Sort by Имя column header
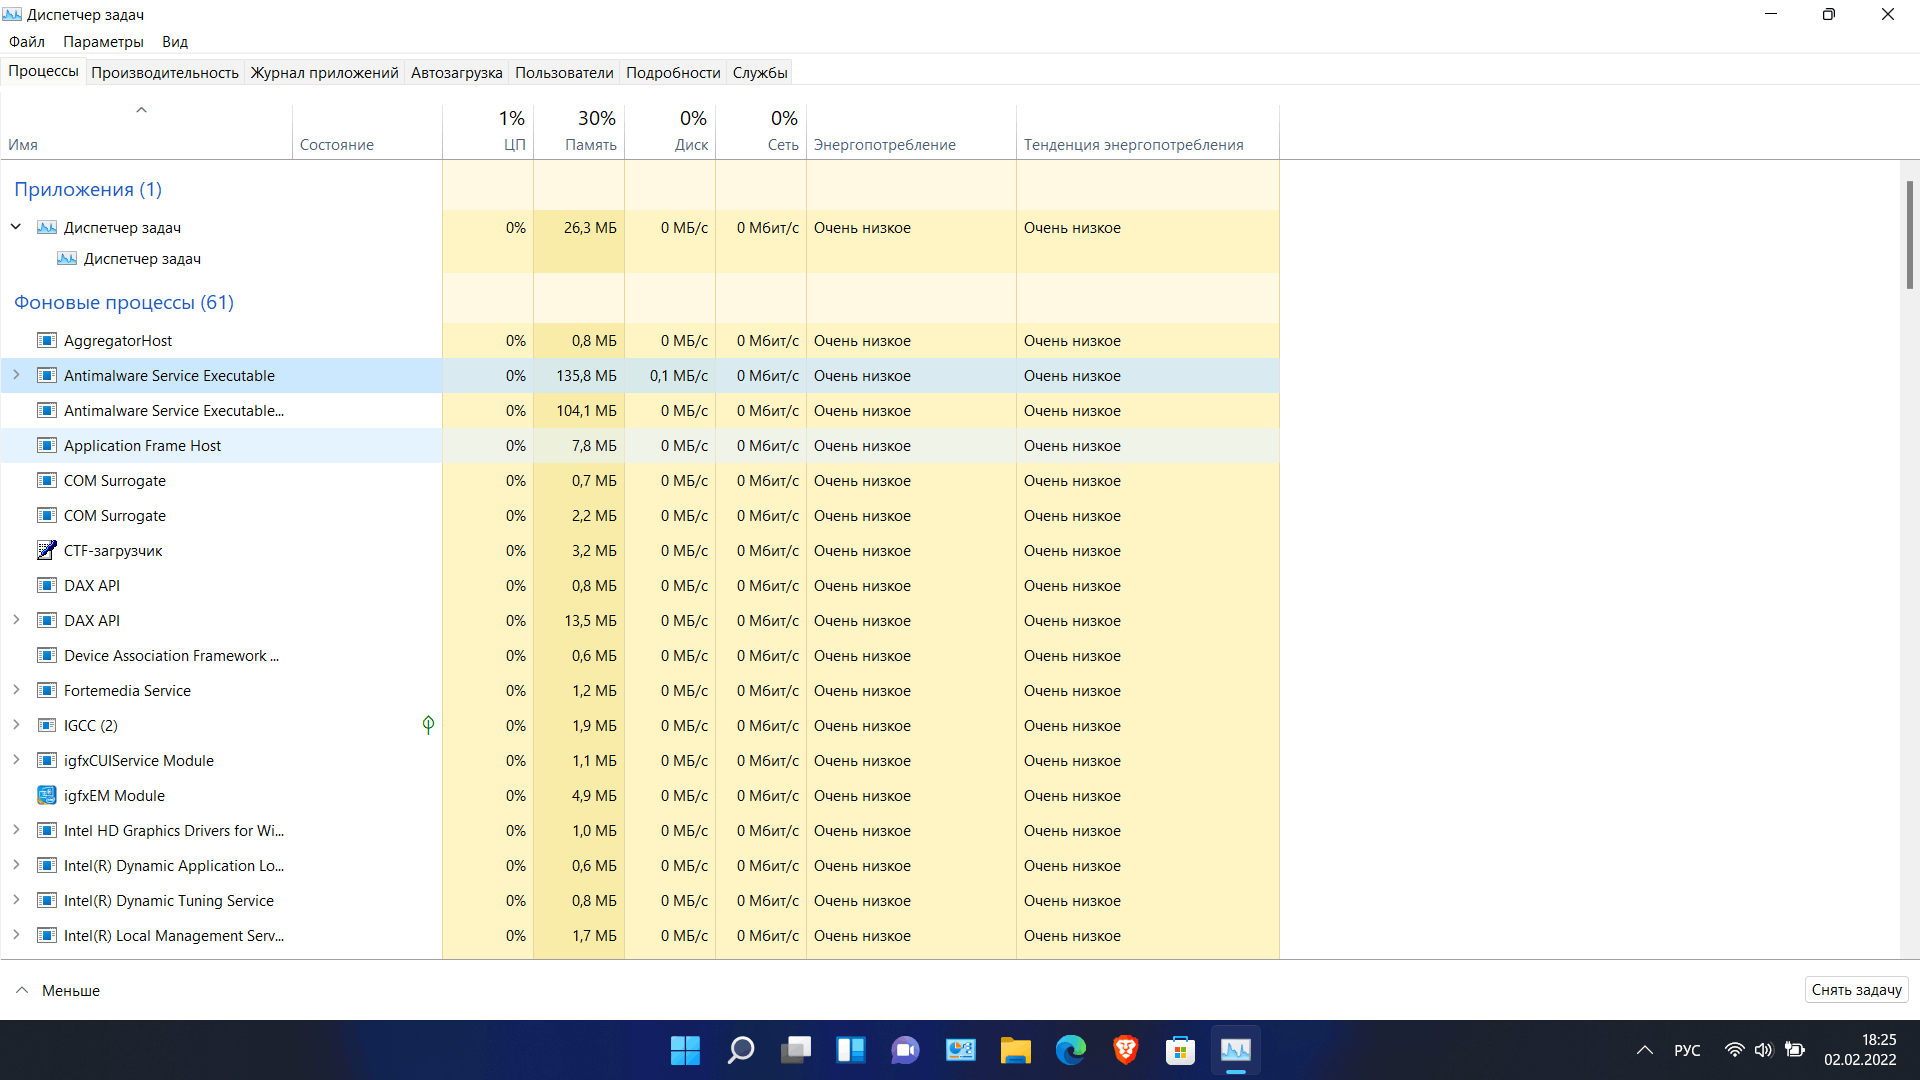The image size is (1920, 1080). (x=146, y=131)
